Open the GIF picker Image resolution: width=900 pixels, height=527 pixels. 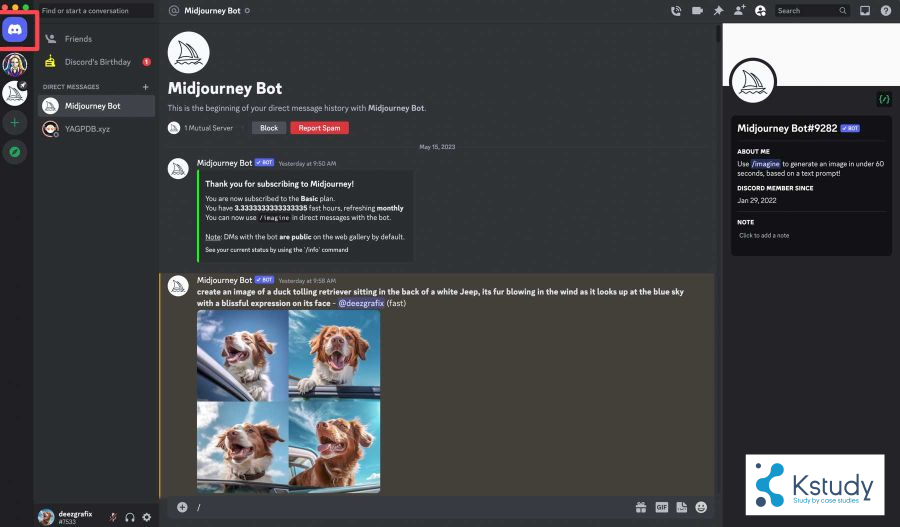coord(661,507)
